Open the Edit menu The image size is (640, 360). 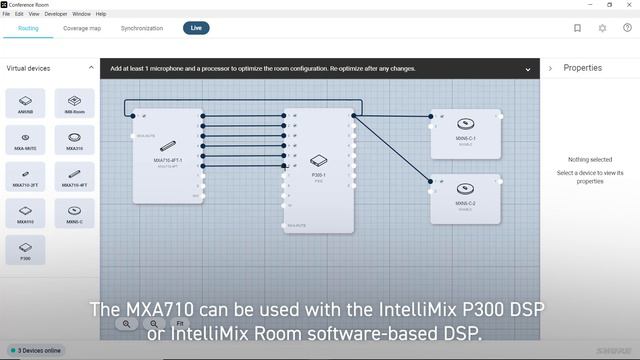click(19, 14)
